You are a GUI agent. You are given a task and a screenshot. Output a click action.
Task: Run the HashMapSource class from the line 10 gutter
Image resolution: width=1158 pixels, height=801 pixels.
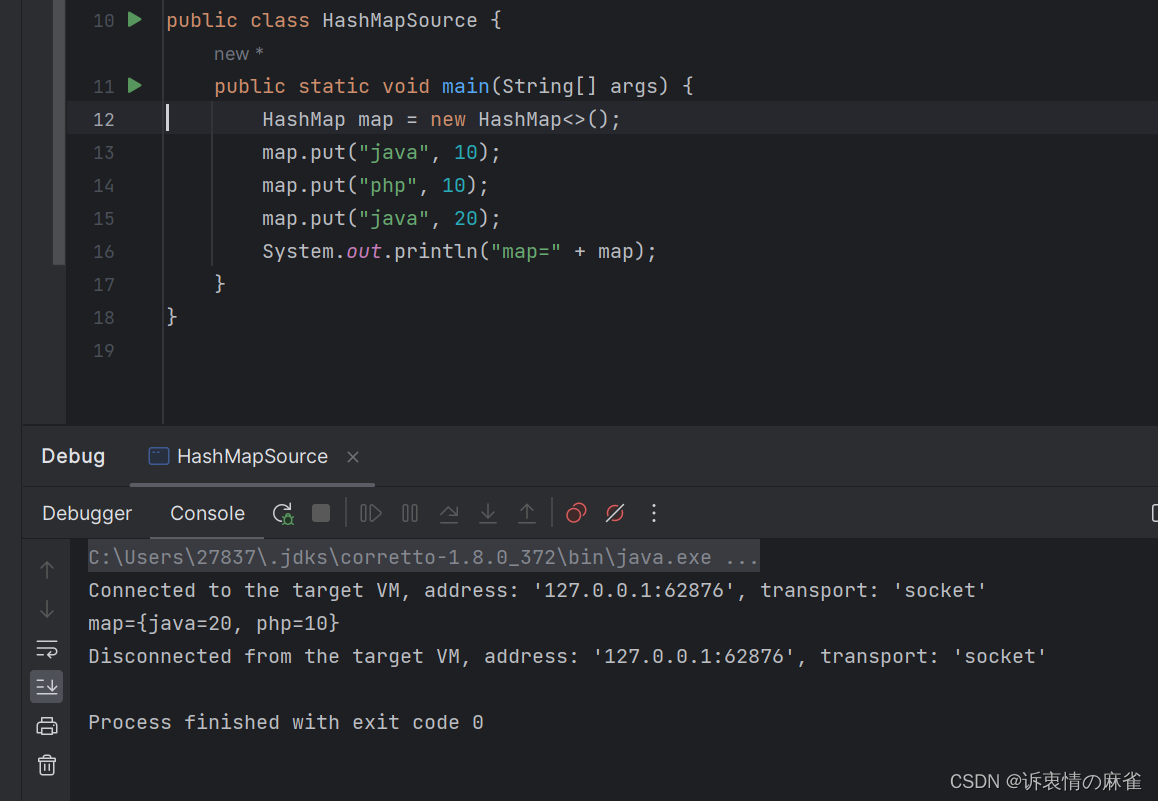pyautogui.click(x=134, y=20)
